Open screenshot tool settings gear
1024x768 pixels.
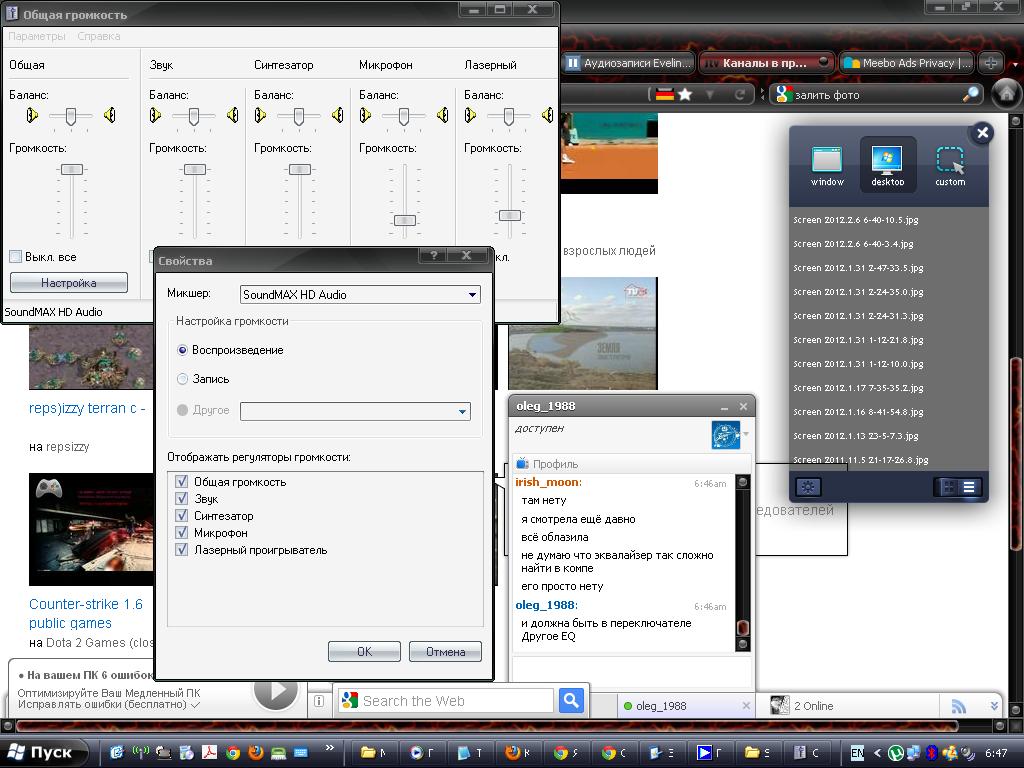tap(808, 487)
